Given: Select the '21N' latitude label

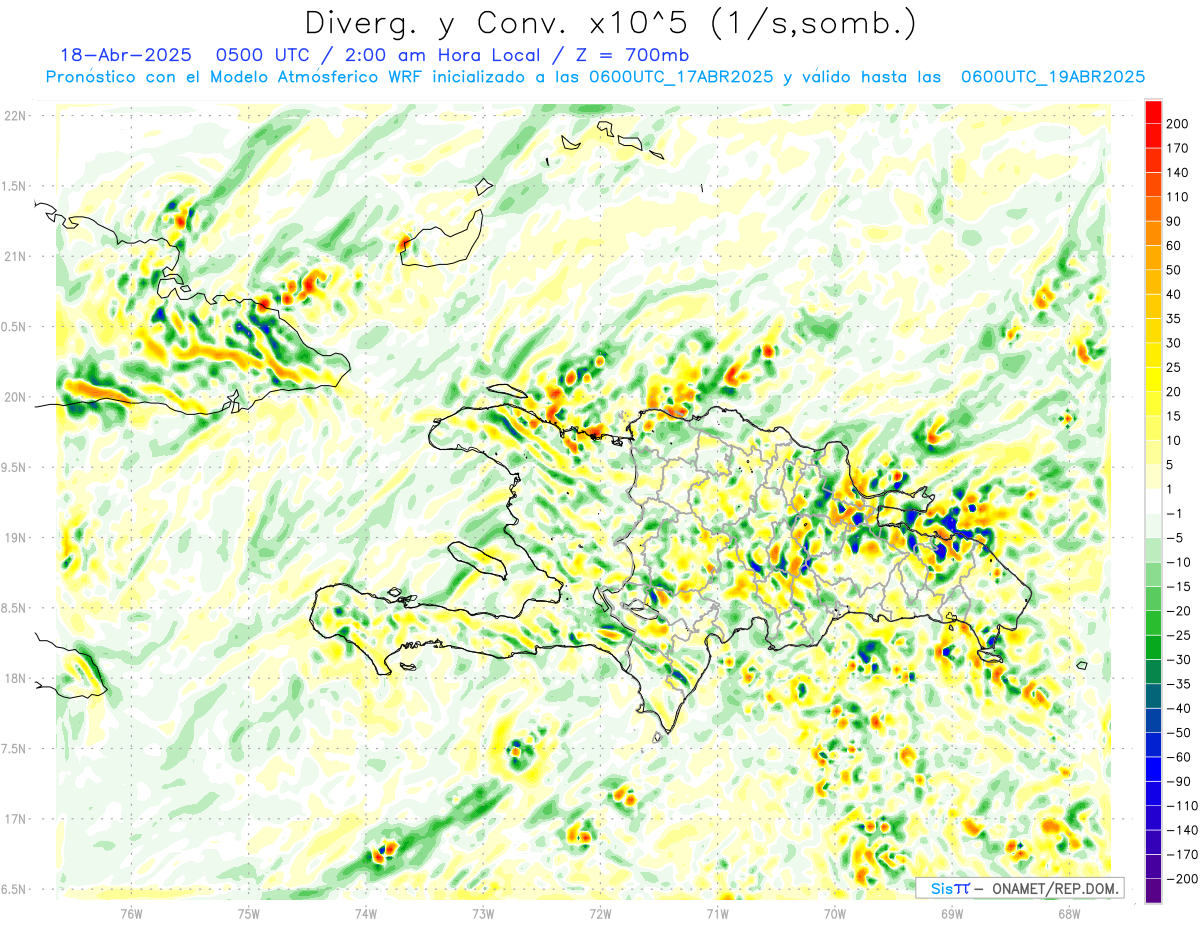Looking at the screenshot, I should pyautogui.click(x=15, y=257).
